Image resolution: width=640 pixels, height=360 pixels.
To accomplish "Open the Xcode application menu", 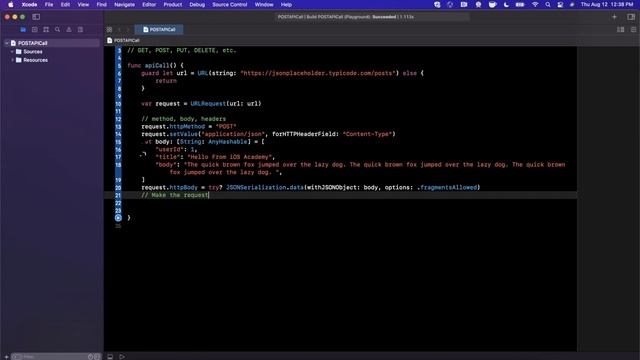I will coord(29,4).
